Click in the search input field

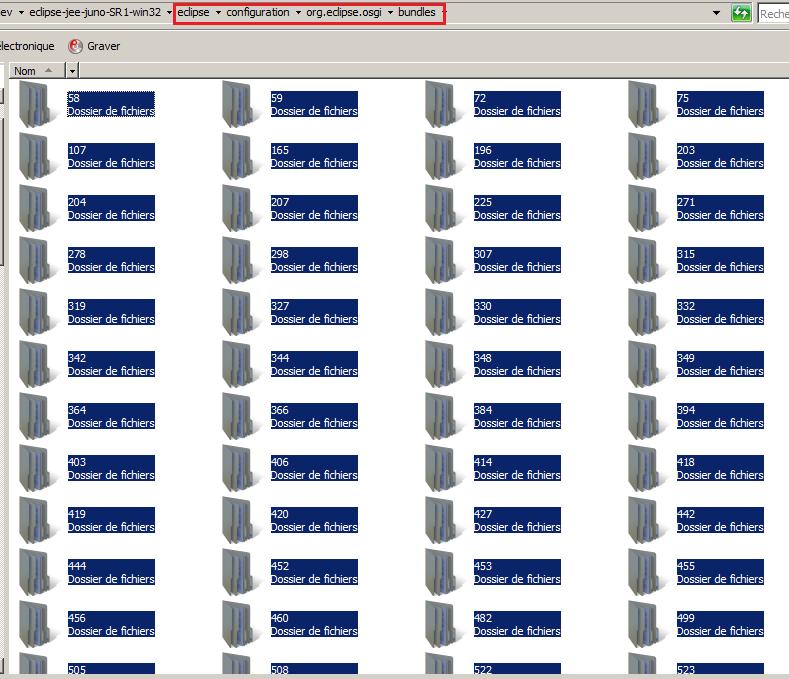click(775, 13)
